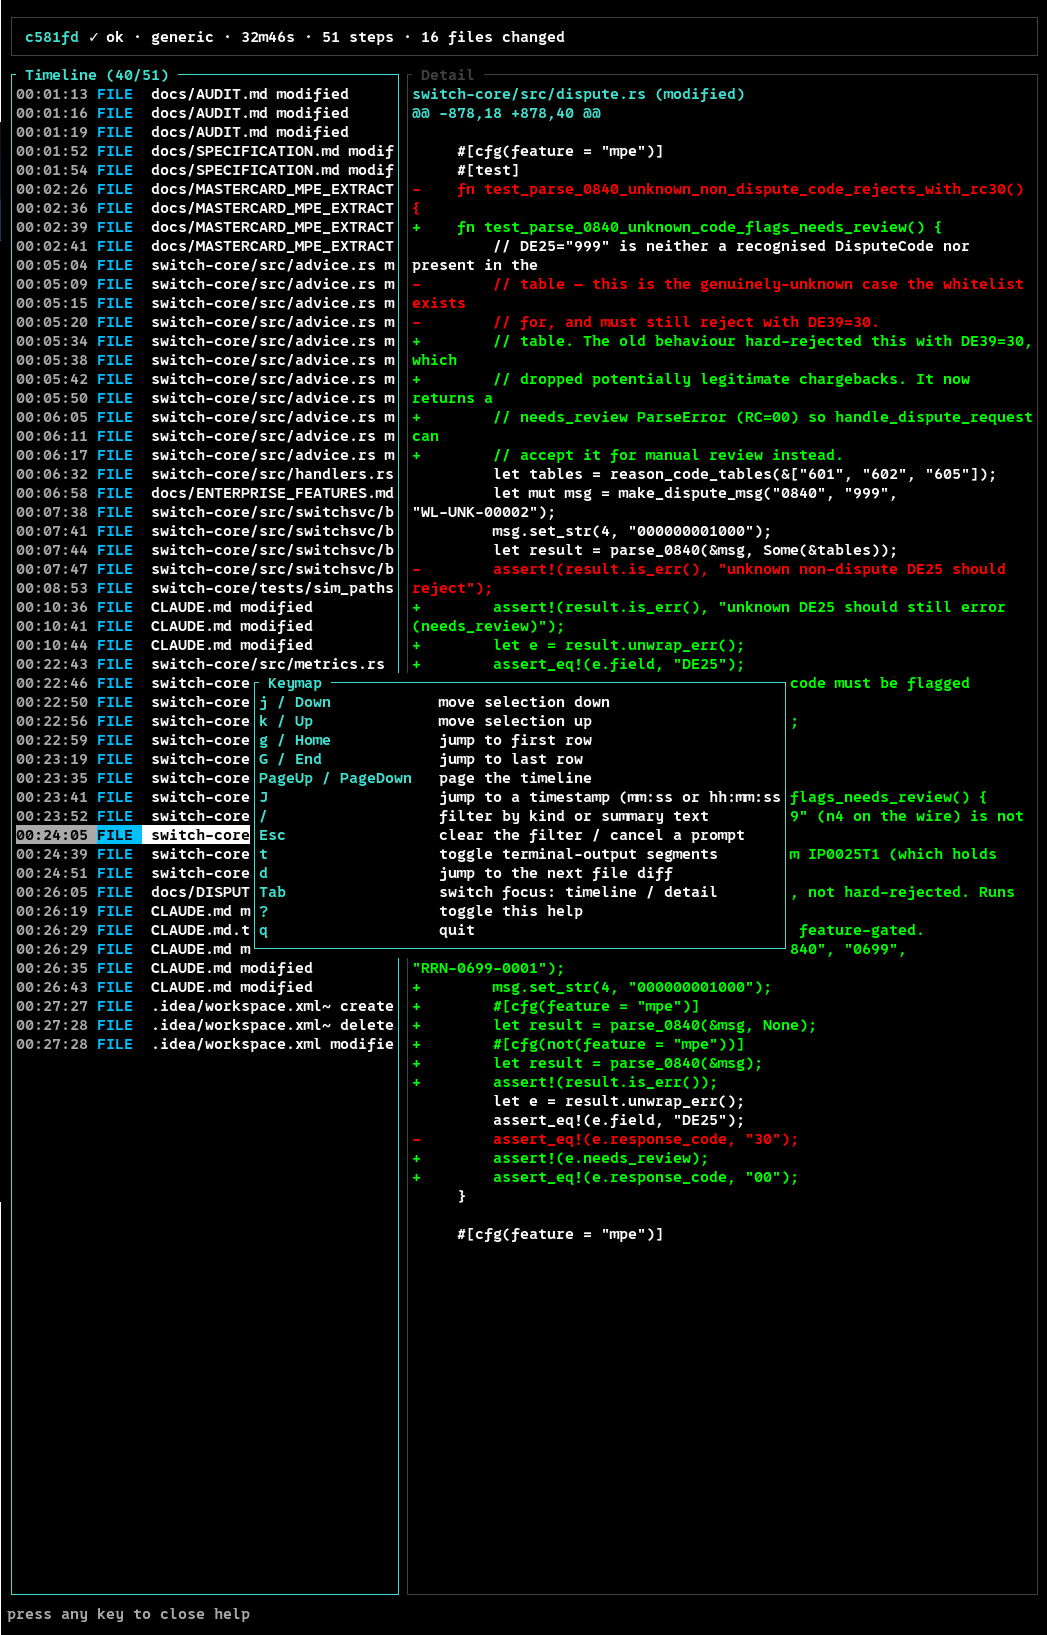Click the 'PageUp / PageDown' keymap entry
Viewport: 1047px width, 1635px height.
[336, 778]
